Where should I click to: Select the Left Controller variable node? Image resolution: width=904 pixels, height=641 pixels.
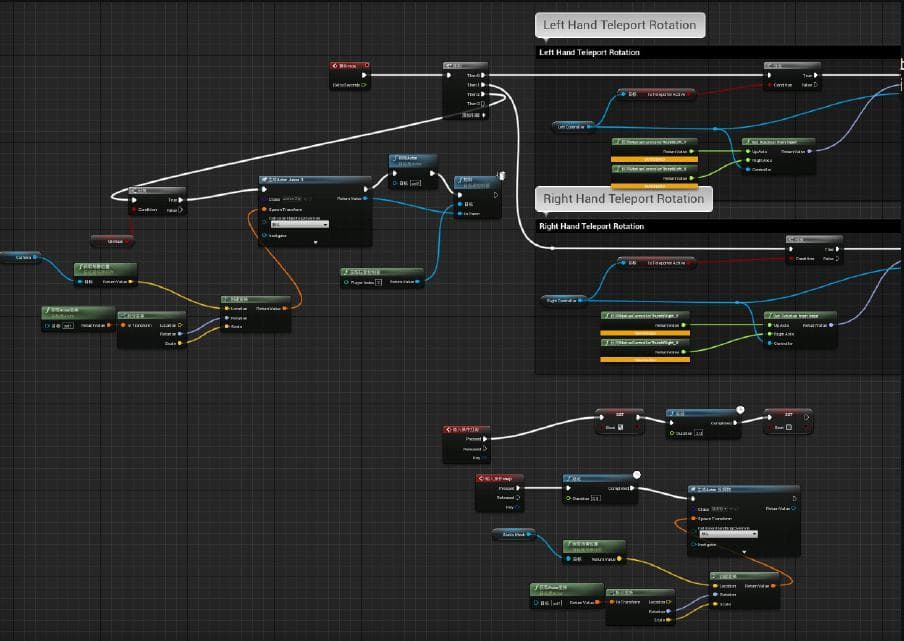point(574,126)
